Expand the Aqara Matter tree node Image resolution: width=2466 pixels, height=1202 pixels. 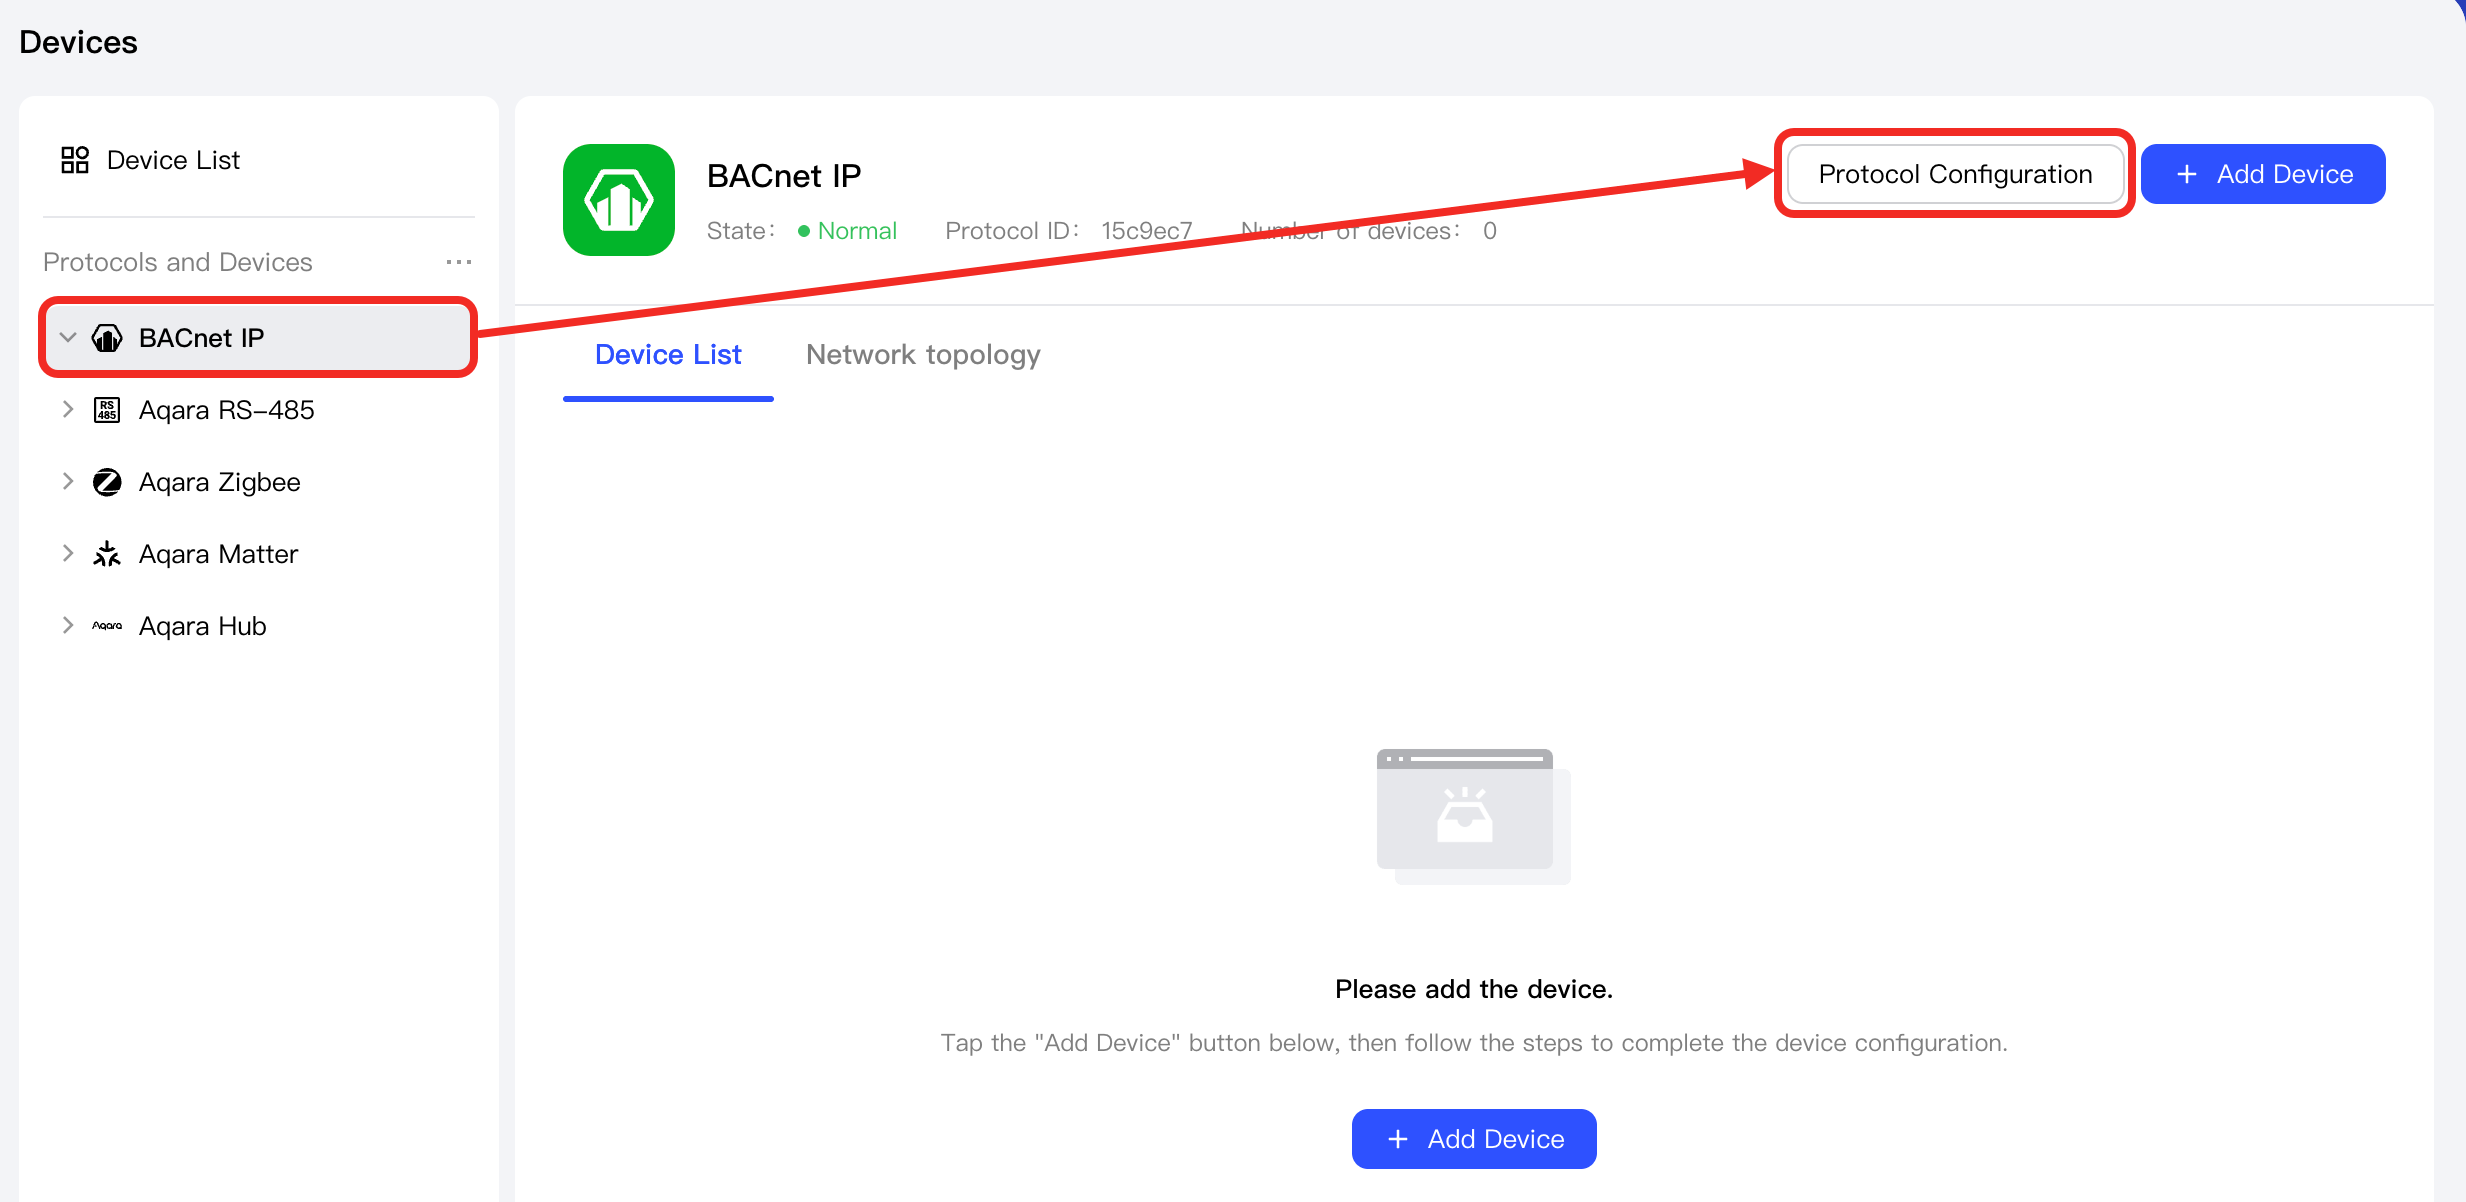point(68,554)
